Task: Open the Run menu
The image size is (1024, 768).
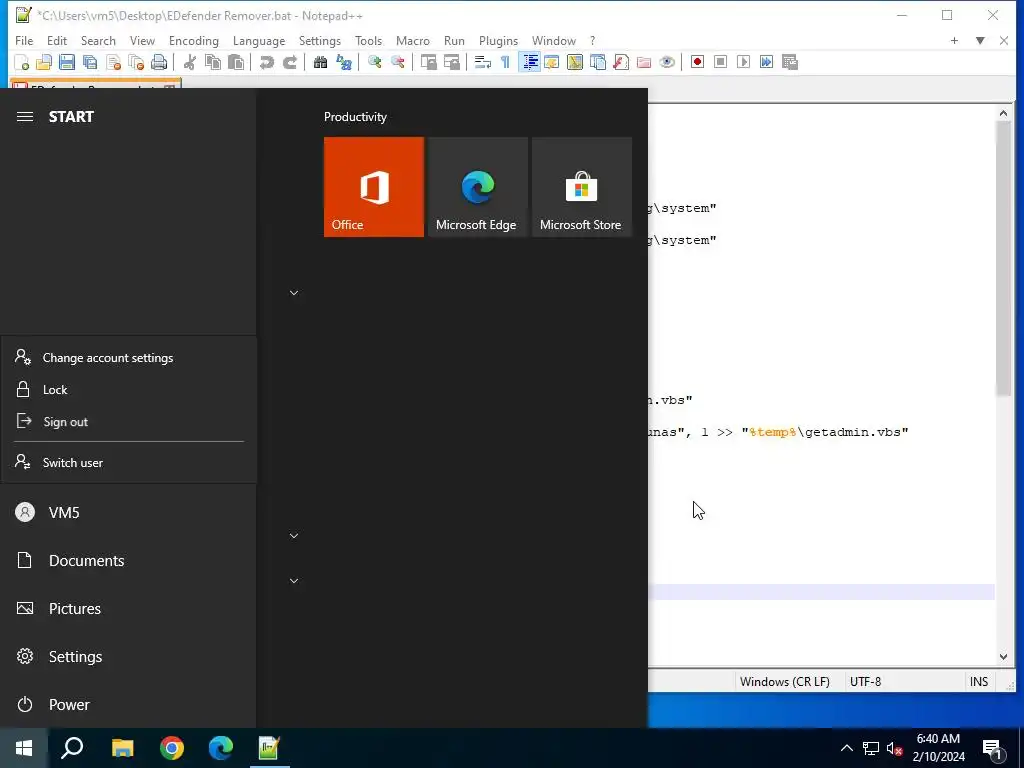Action: [455, 40]
